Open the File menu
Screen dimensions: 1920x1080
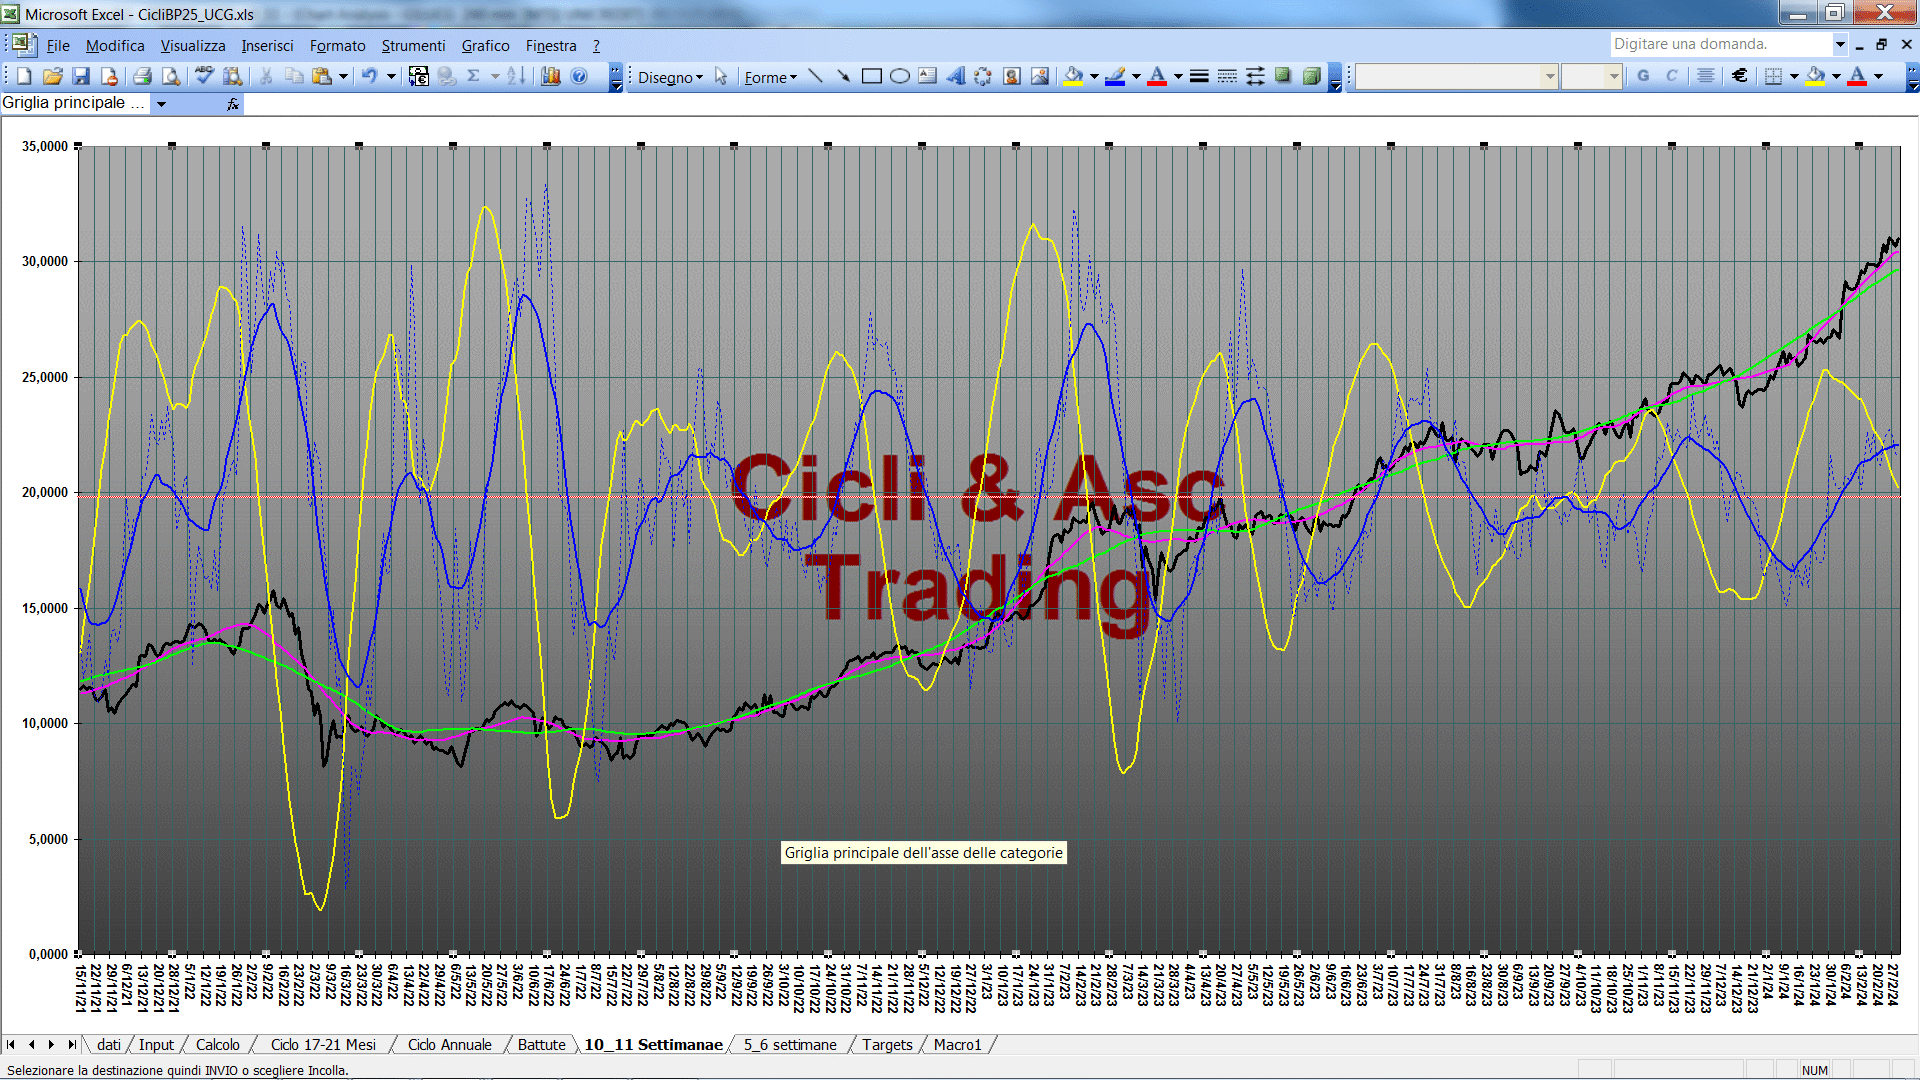point(58,46)
